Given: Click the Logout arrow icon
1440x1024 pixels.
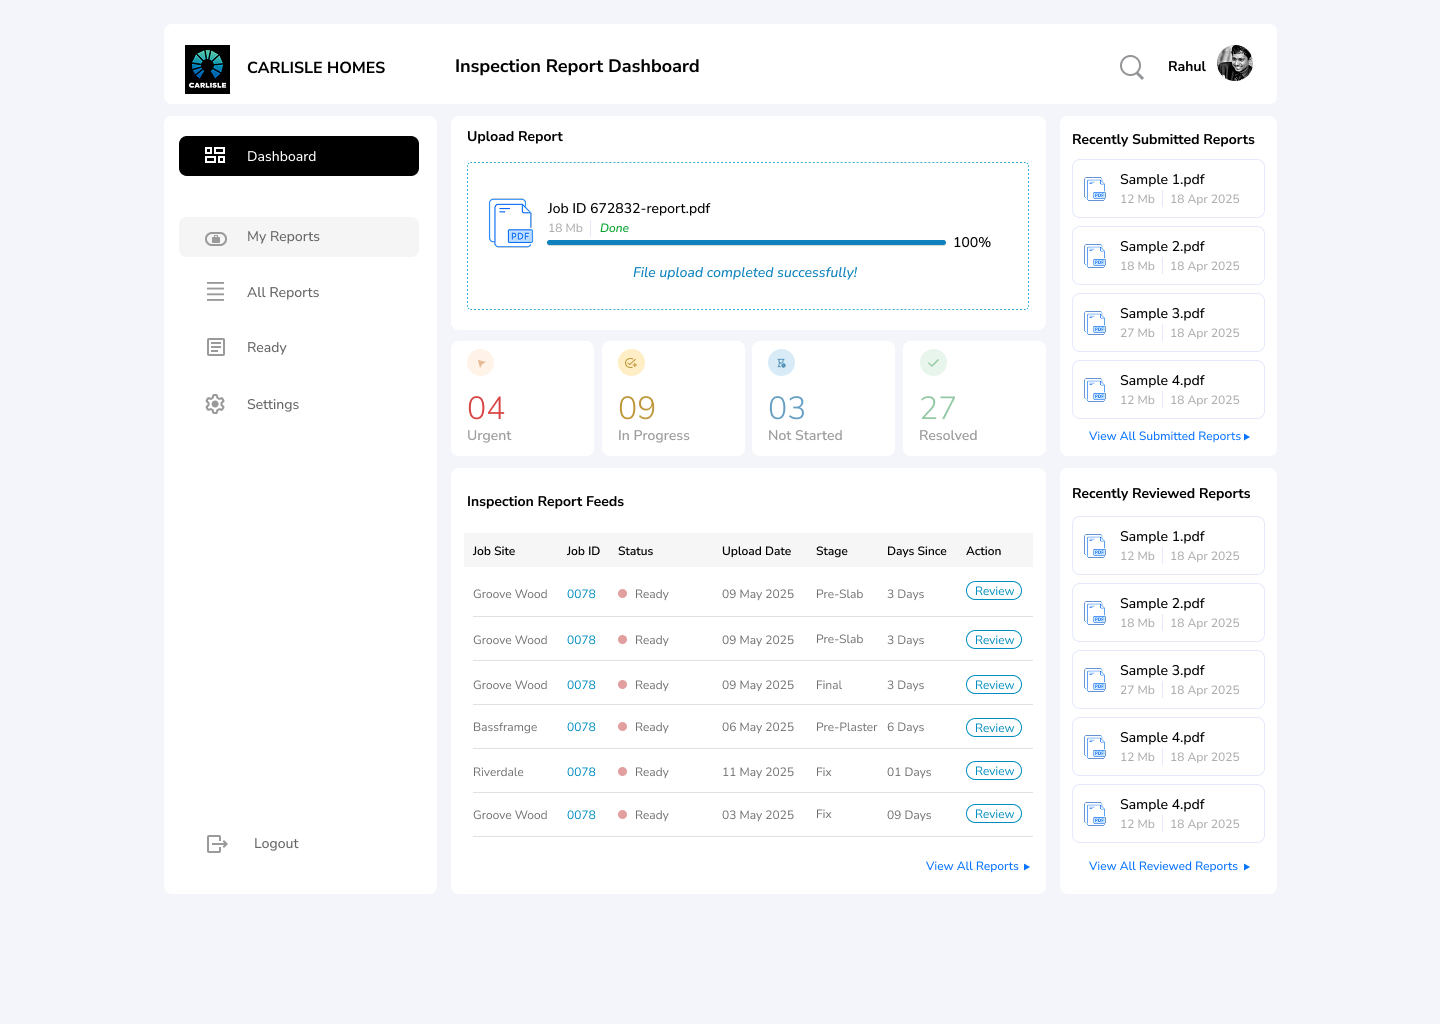Looking at the screenshot, I should coord(217,843).
